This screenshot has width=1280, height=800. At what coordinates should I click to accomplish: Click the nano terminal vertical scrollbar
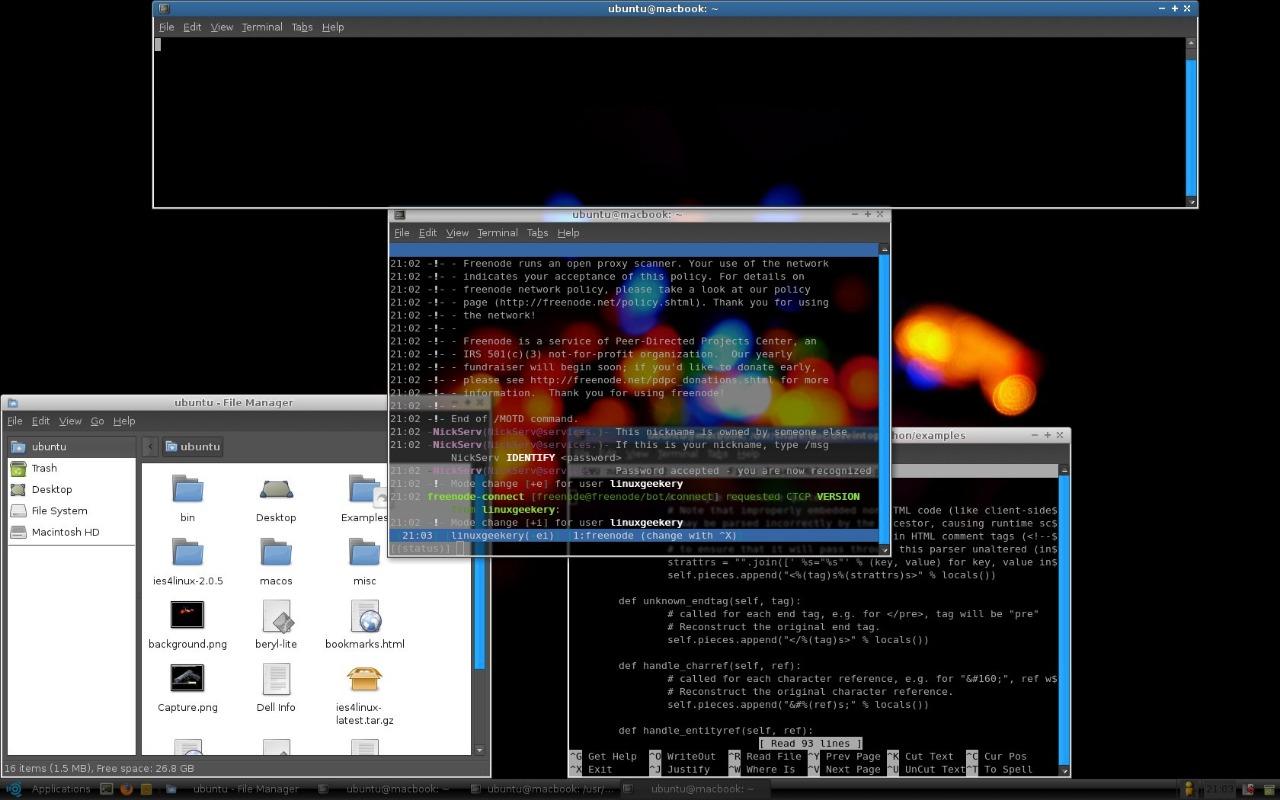tap(1064, 620)
